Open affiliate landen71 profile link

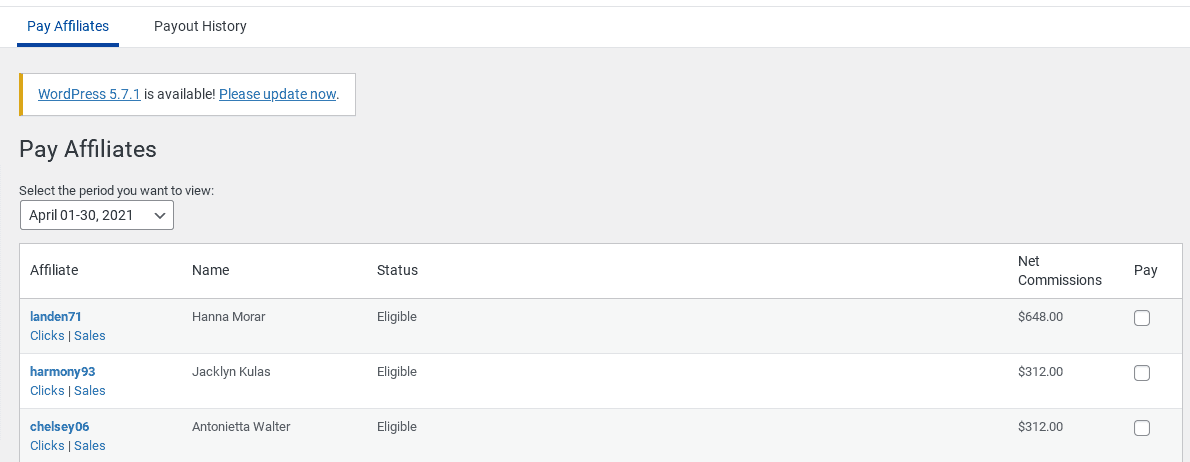coord(56,317)
